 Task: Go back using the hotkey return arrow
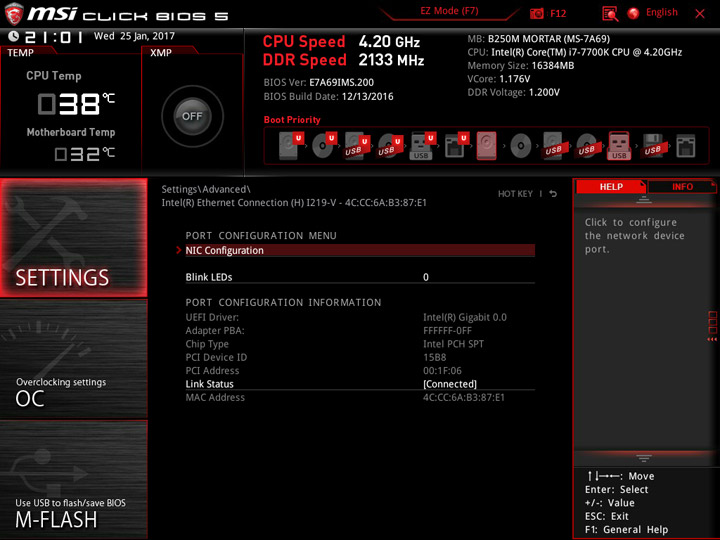[x=553, y=194]
